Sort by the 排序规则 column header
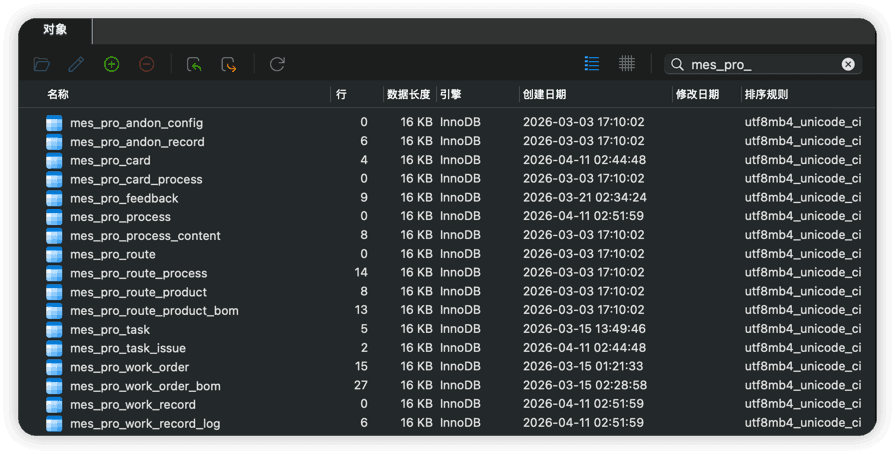This screenshot has height=454, width=895. pos(766,94)
